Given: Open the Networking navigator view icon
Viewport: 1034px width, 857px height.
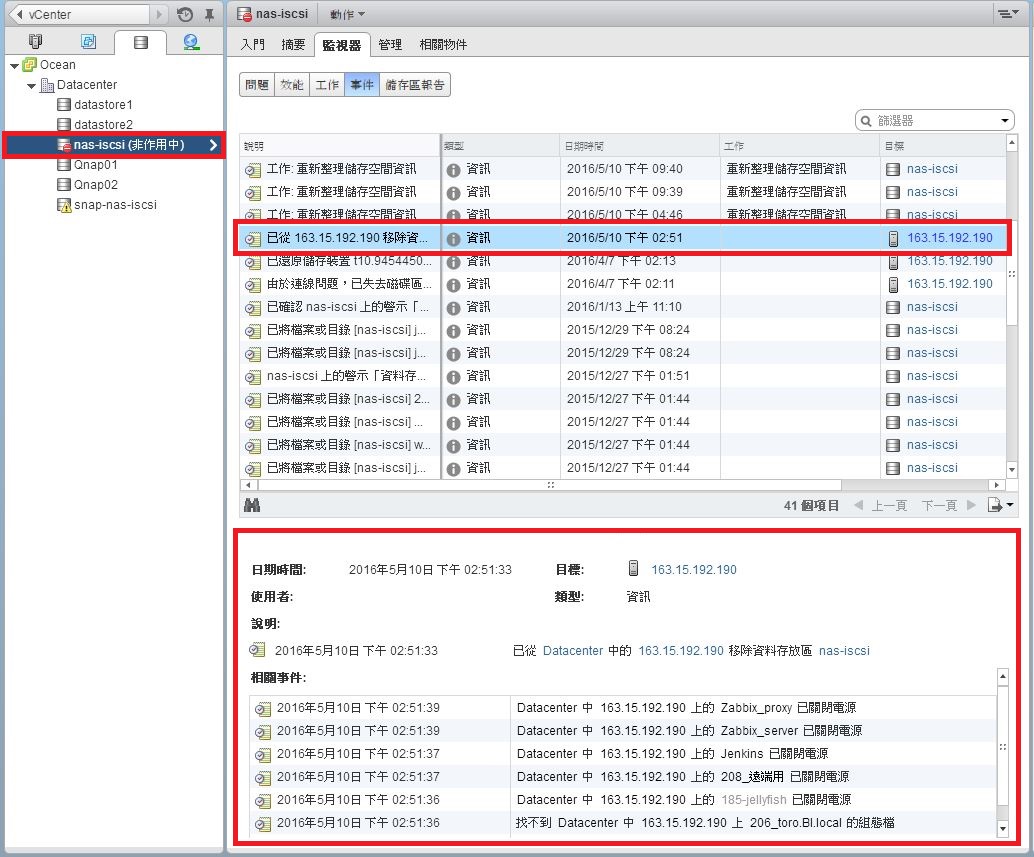Looking at the screenshot, I should coord(191,42).
